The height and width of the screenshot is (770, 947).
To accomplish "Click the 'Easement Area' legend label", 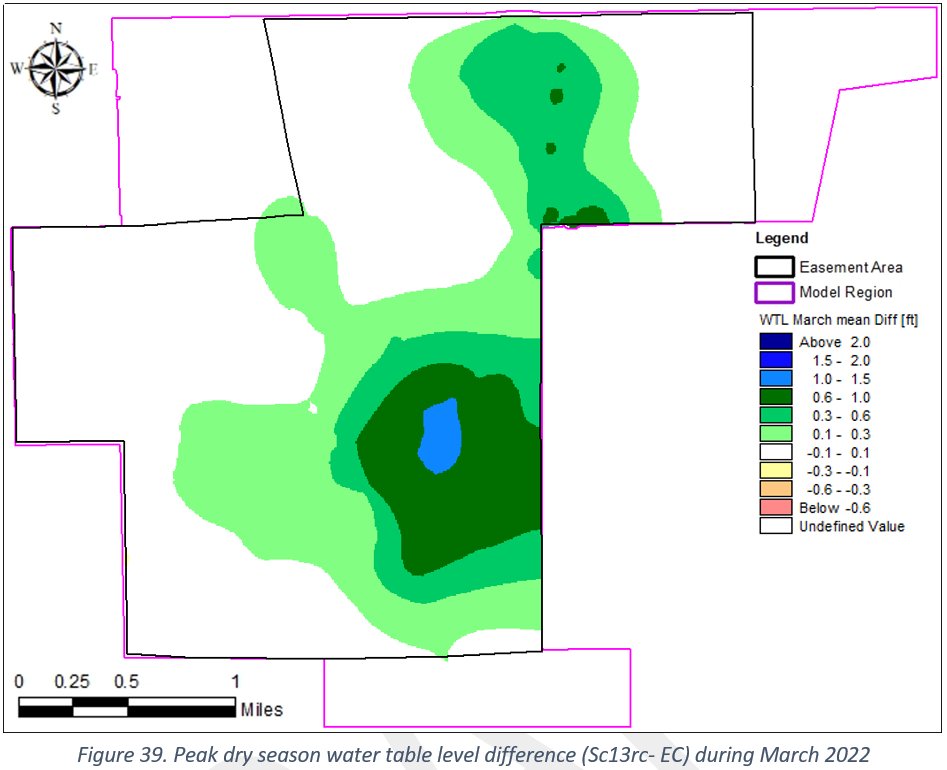I will (x=851, y=267).
